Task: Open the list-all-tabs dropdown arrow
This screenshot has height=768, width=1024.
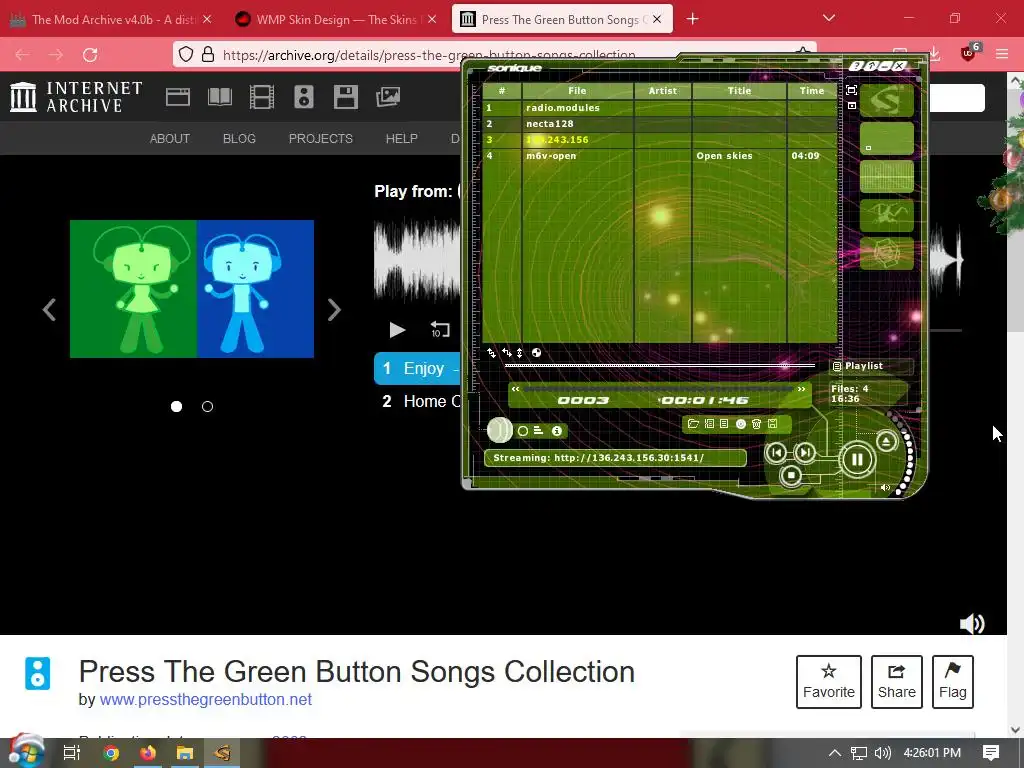Action: 829,18
